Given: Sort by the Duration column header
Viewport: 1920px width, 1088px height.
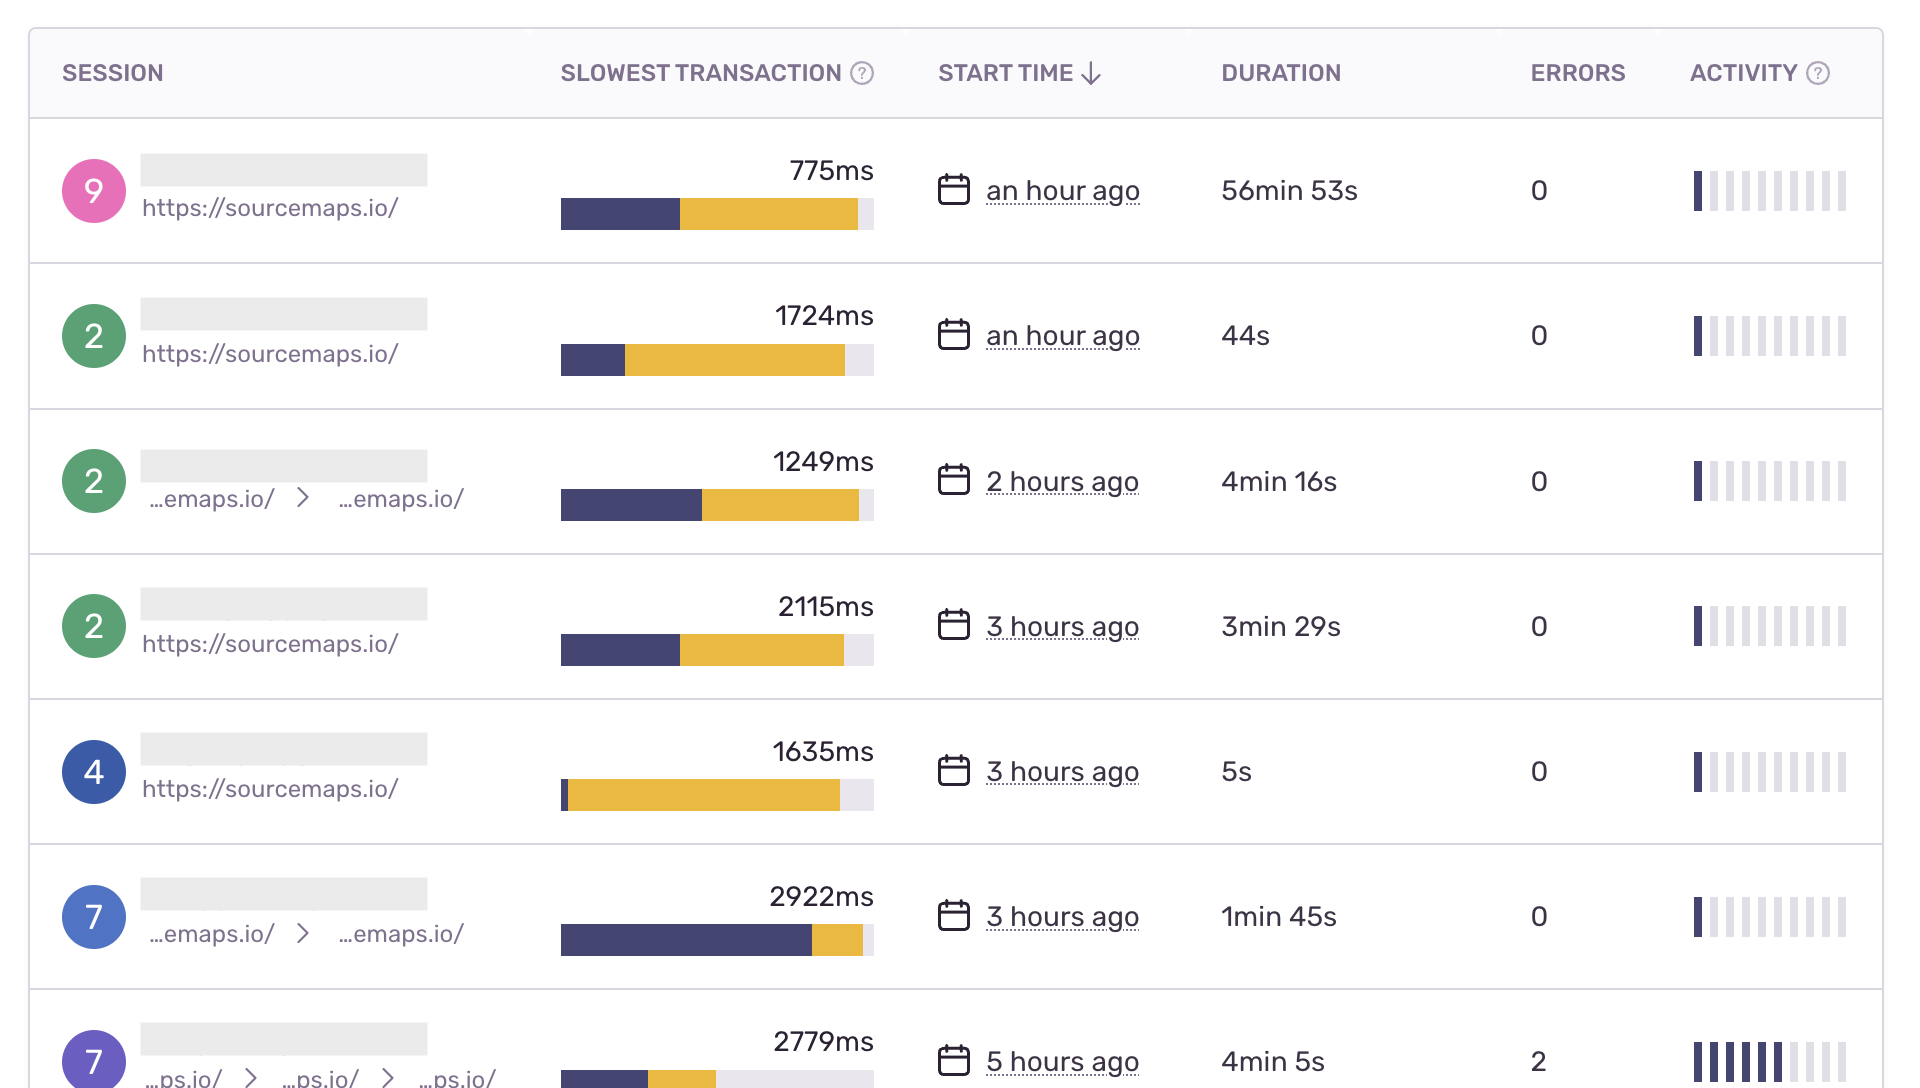Looking at the screenshot, I should (1280, 73).
